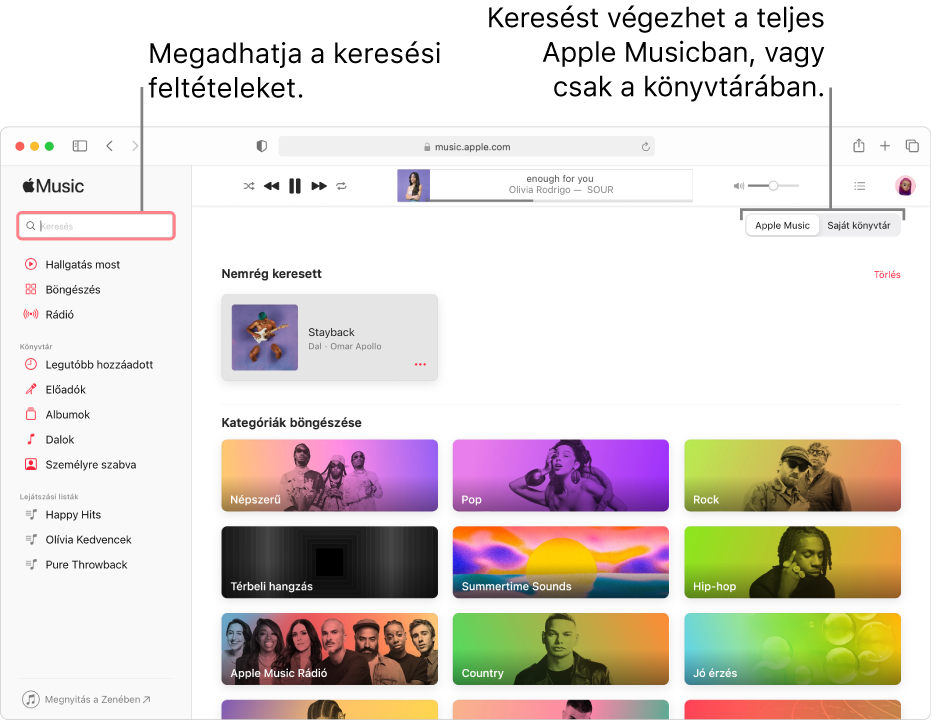Click the Legutóbb hozzáadott clock icon
This screenshot has width=931, height=721.
(x=31, y=364)
